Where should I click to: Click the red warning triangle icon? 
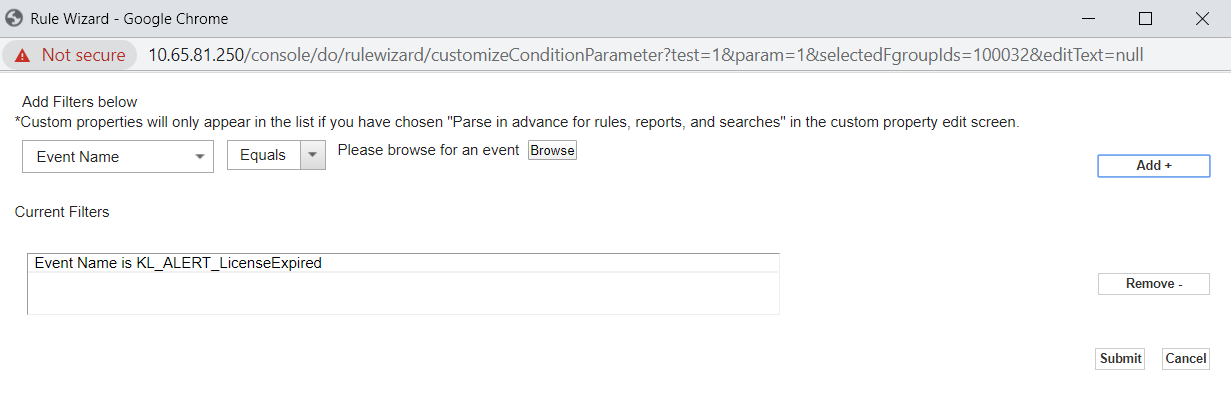[22, 55]
